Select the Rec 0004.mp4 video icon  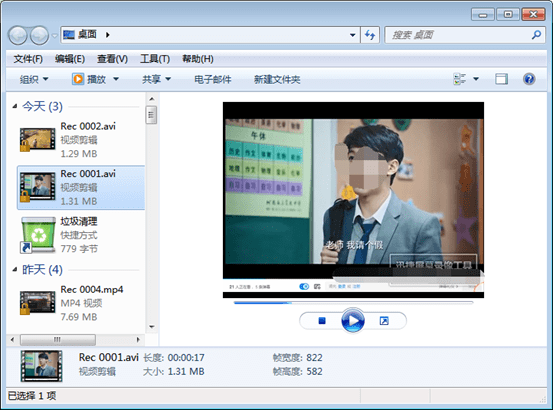pos(37,302)
